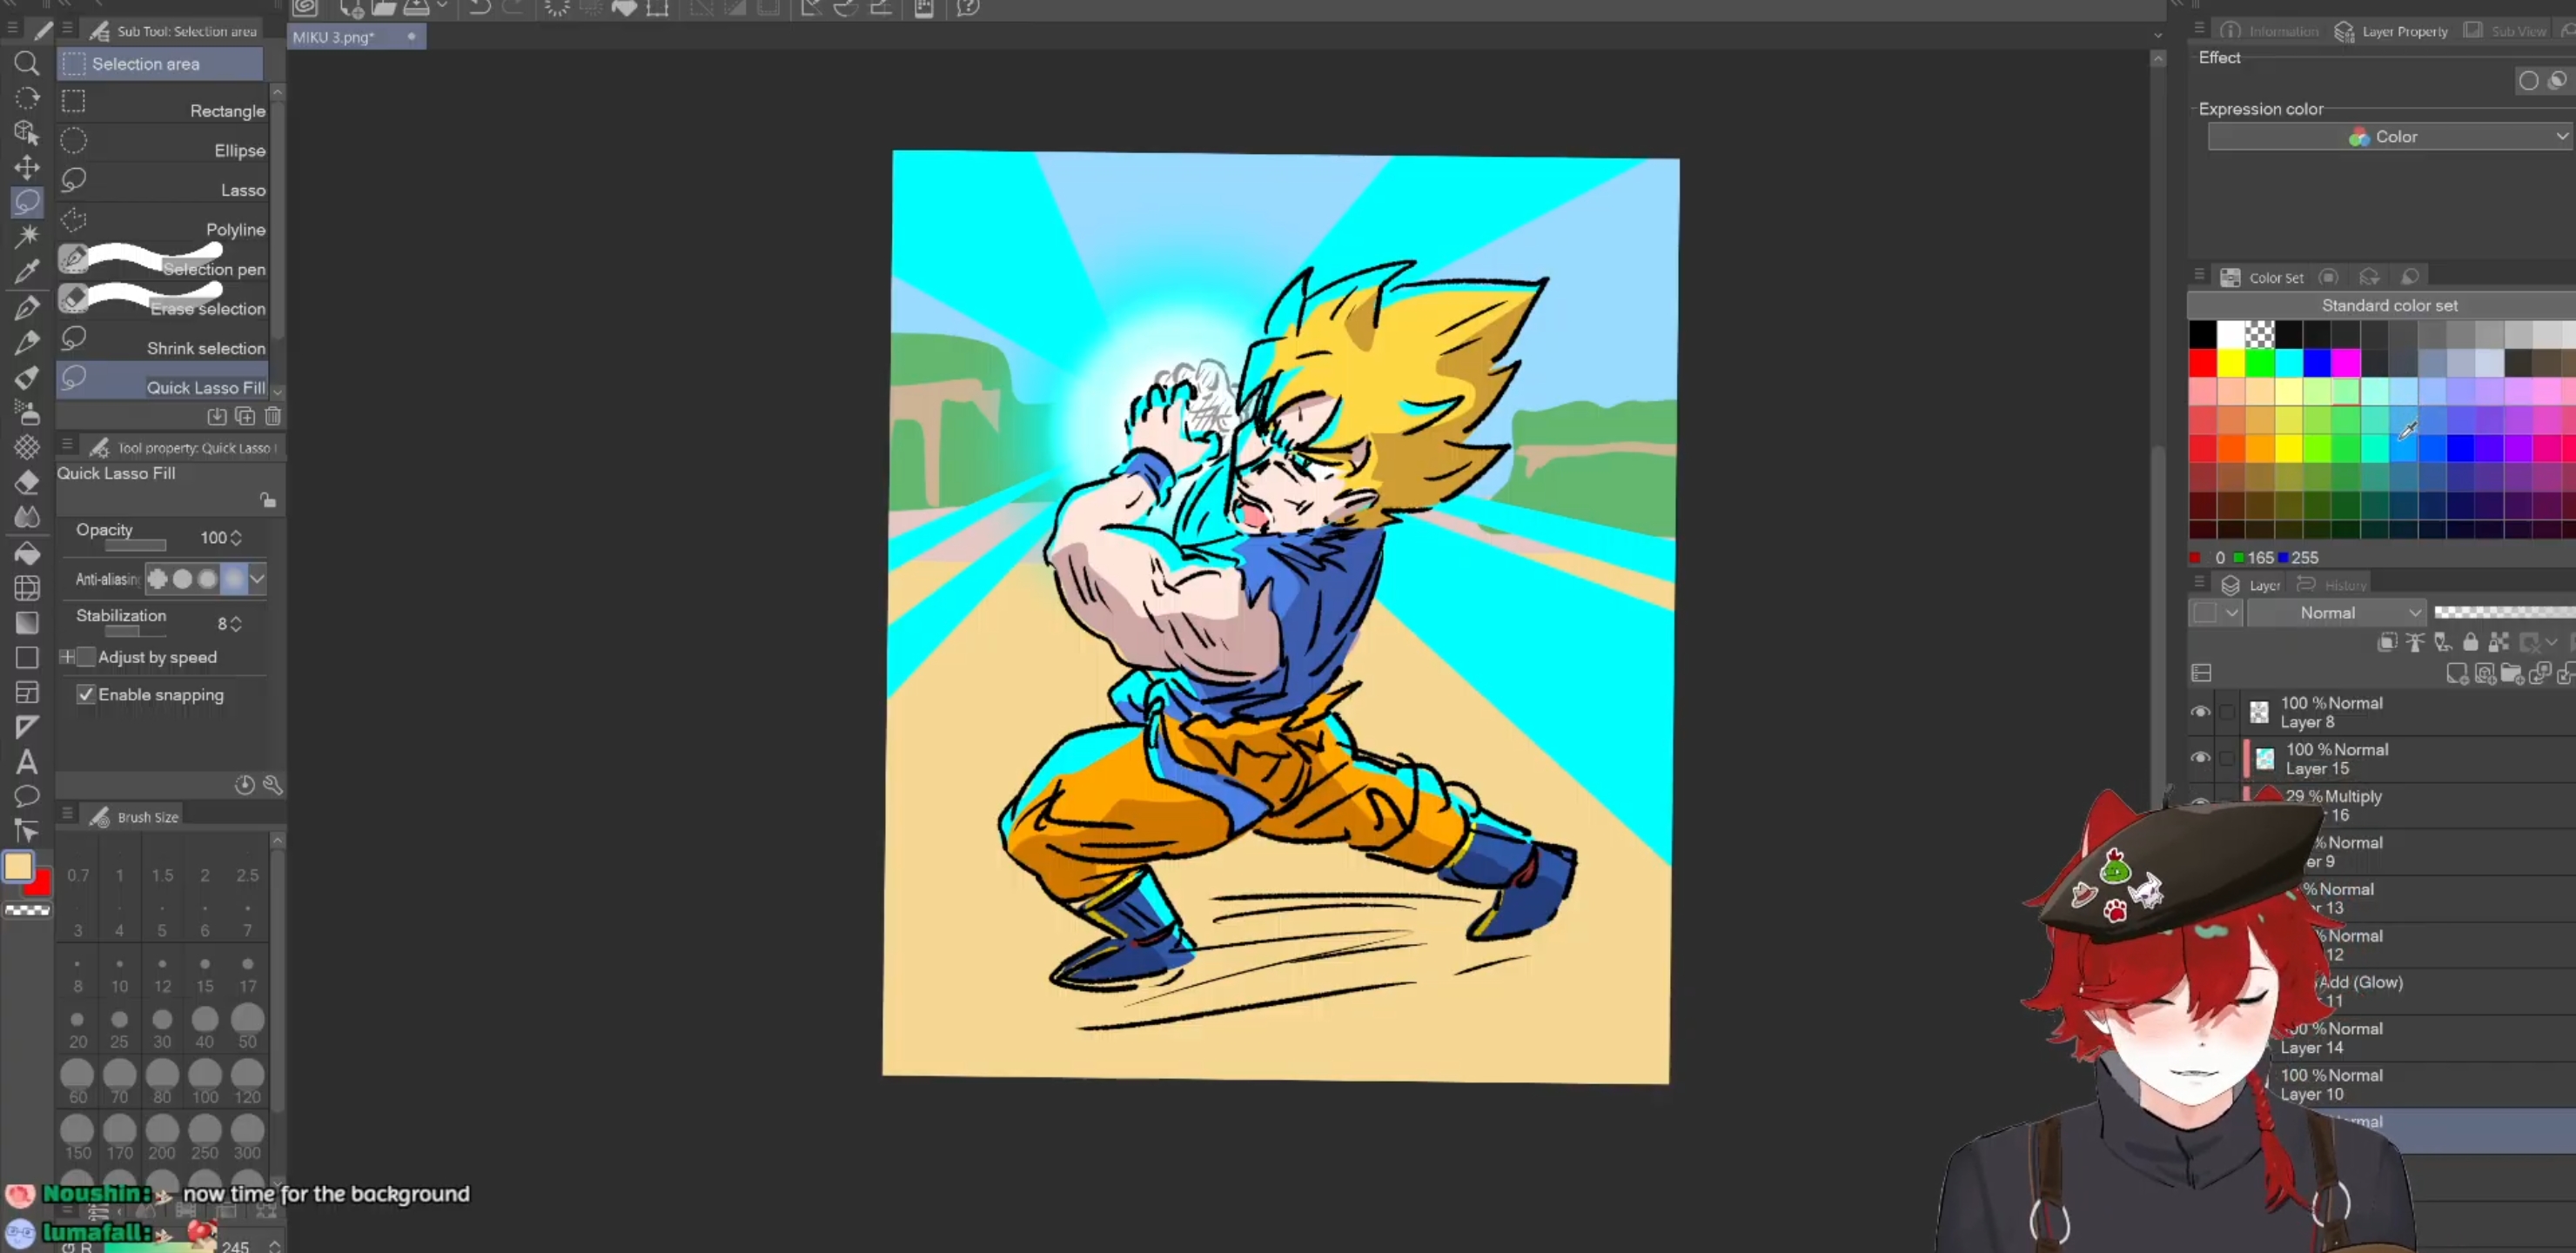2576x1253 pixels.
Task: Open Standard color set dropdown
Action: coord(2384,305)
